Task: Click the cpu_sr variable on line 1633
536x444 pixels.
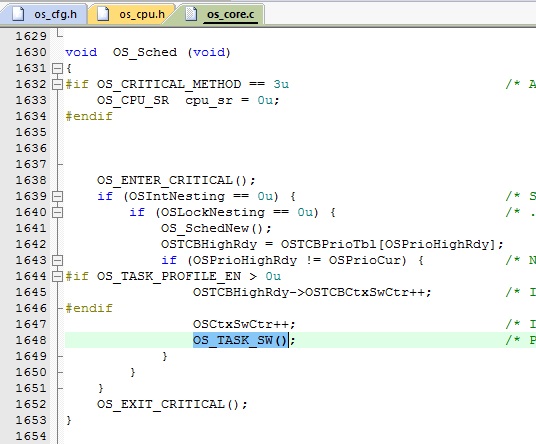Action: [x=209, y=100]
